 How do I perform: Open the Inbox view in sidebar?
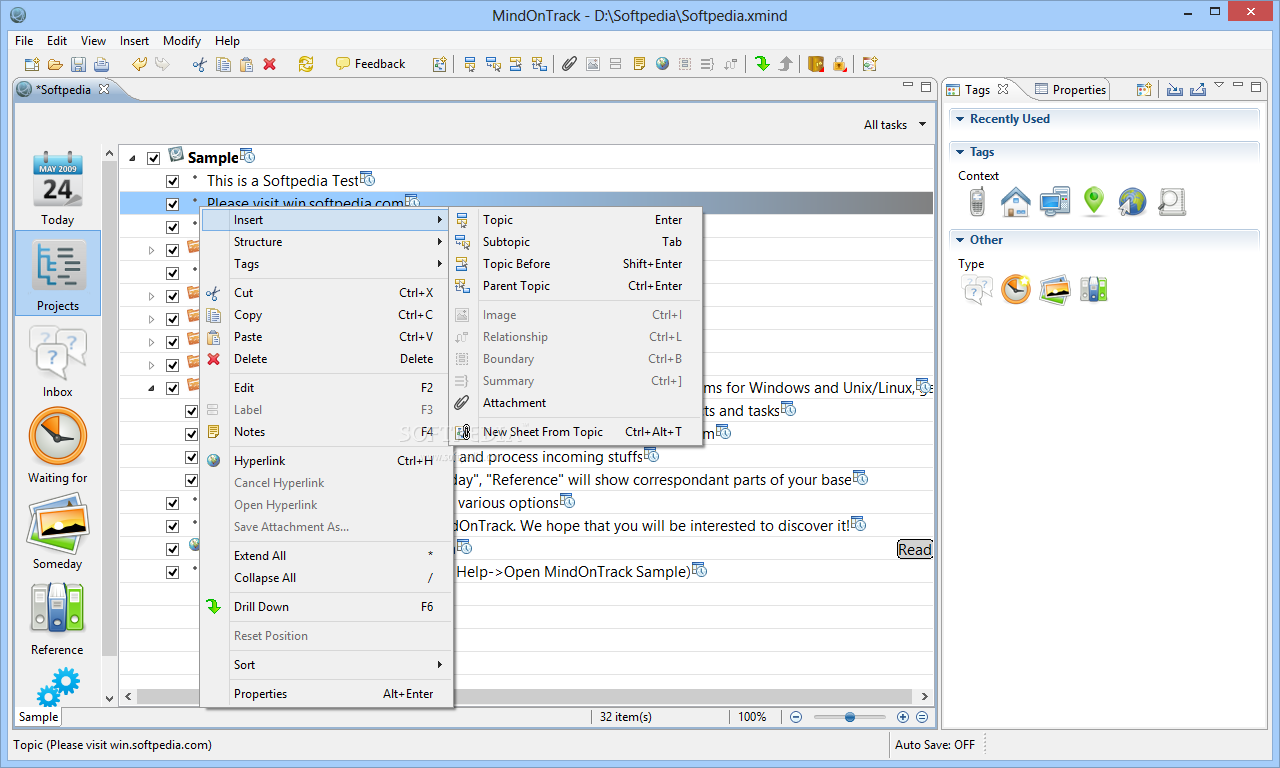click(x=57, y=360)
